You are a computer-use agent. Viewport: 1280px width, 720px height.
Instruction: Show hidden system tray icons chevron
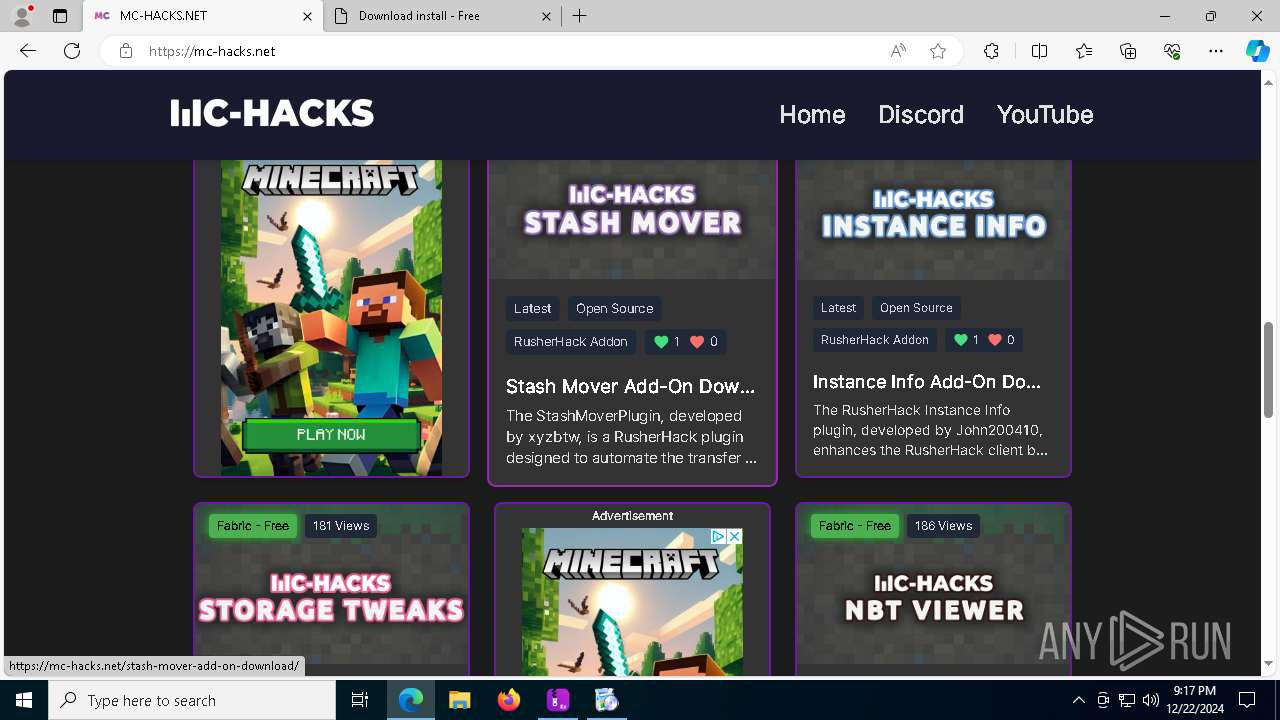pyautogui.click(x=1078, y=700)
